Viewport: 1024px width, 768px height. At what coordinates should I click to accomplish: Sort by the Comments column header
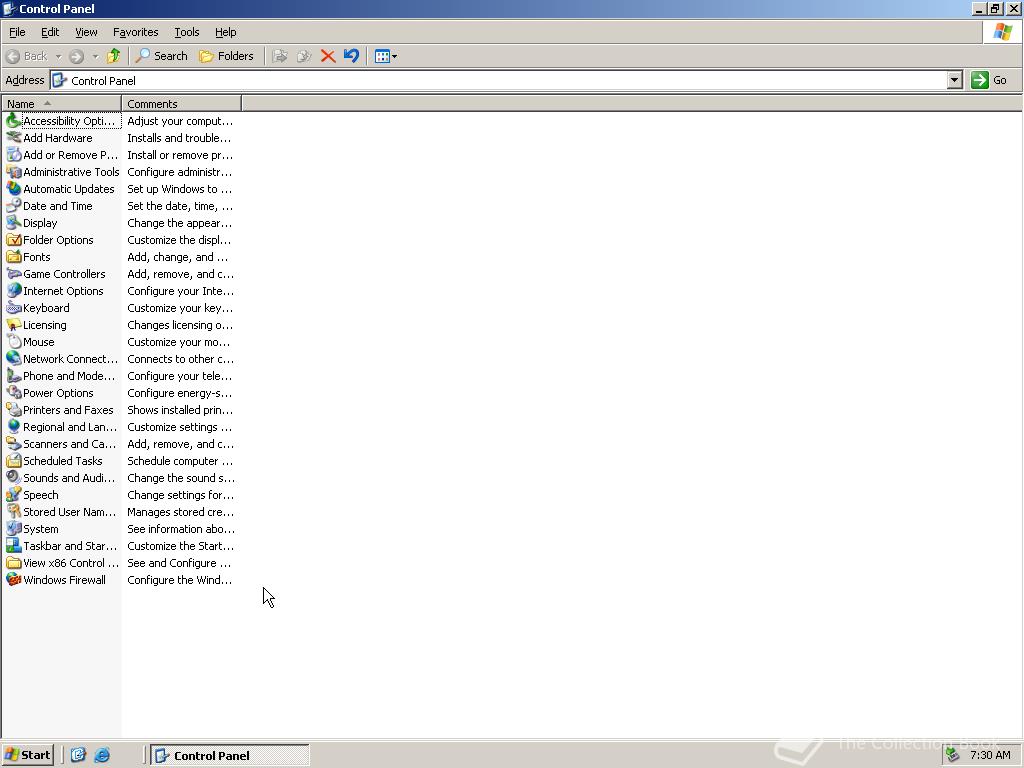tap(181, 103)
